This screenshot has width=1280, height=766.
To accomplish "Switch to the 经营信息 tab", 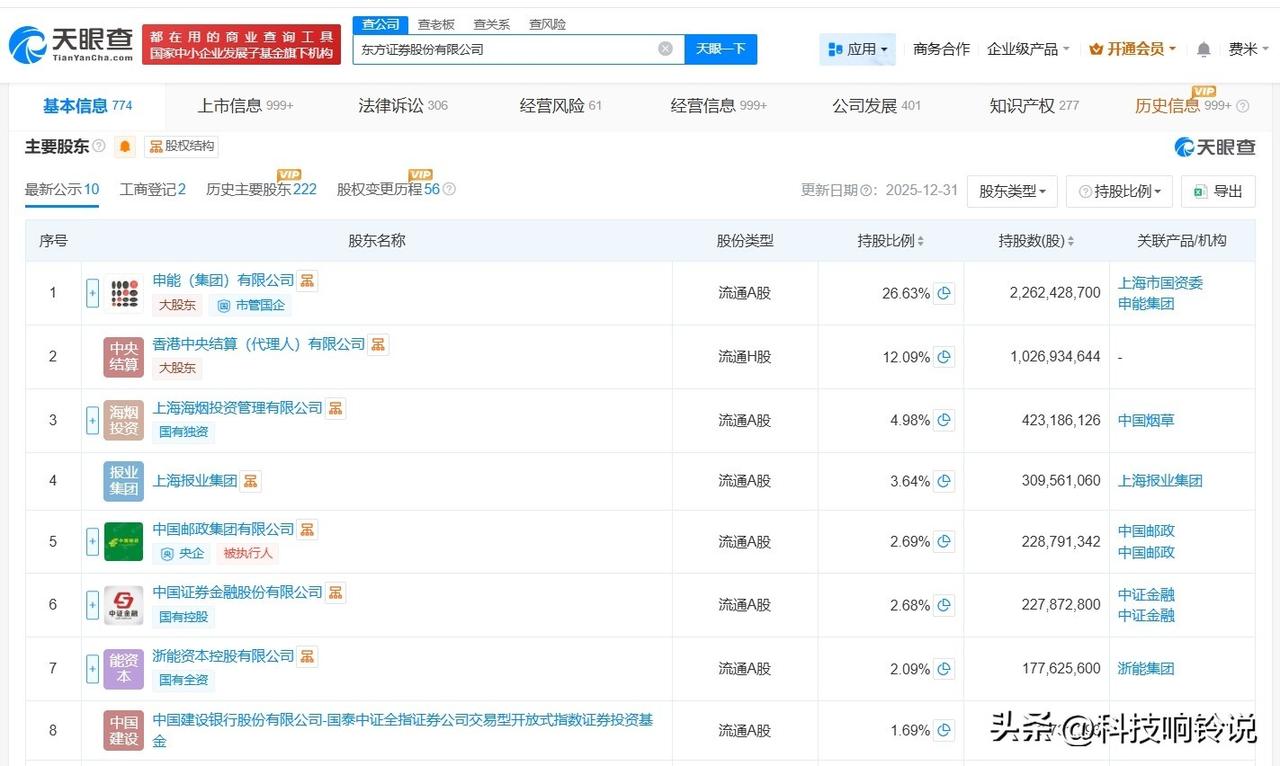I will click(x=718, y=106).
